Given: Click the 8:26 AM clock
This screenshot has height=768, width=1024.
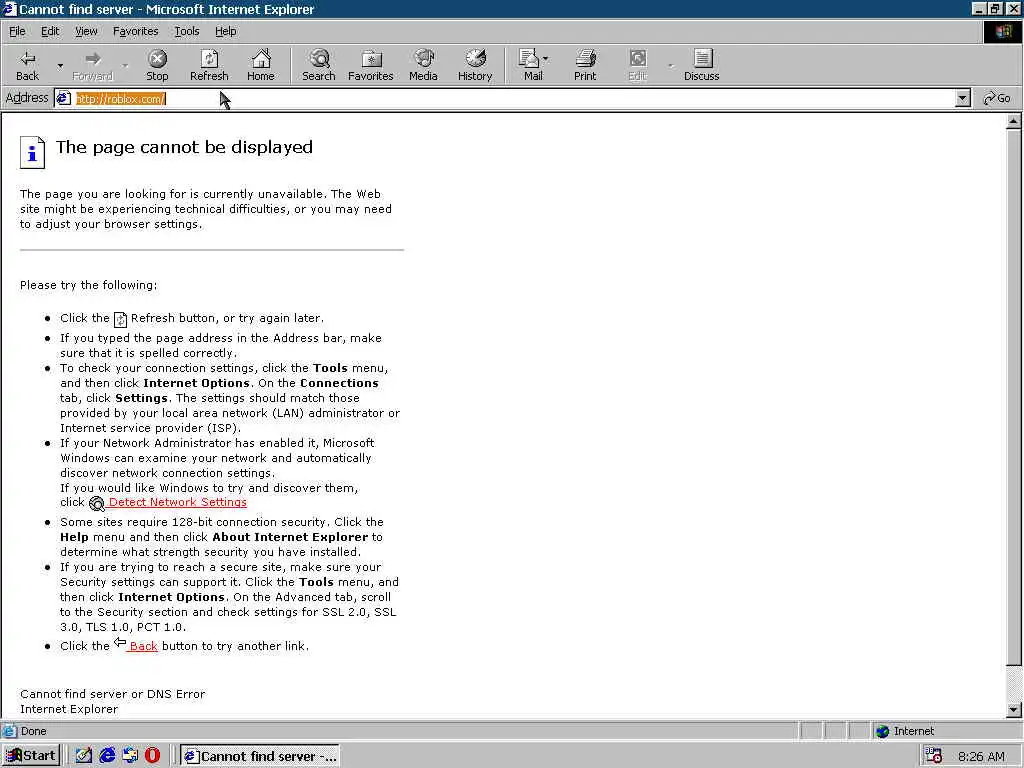Looking at the screenshot, I should [982, 756].
